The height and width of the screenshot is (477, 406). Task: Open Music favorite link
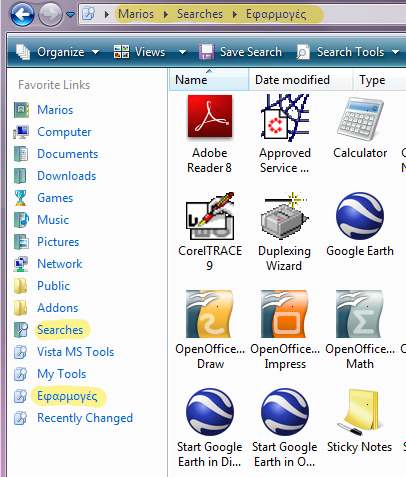coord(53,220)
